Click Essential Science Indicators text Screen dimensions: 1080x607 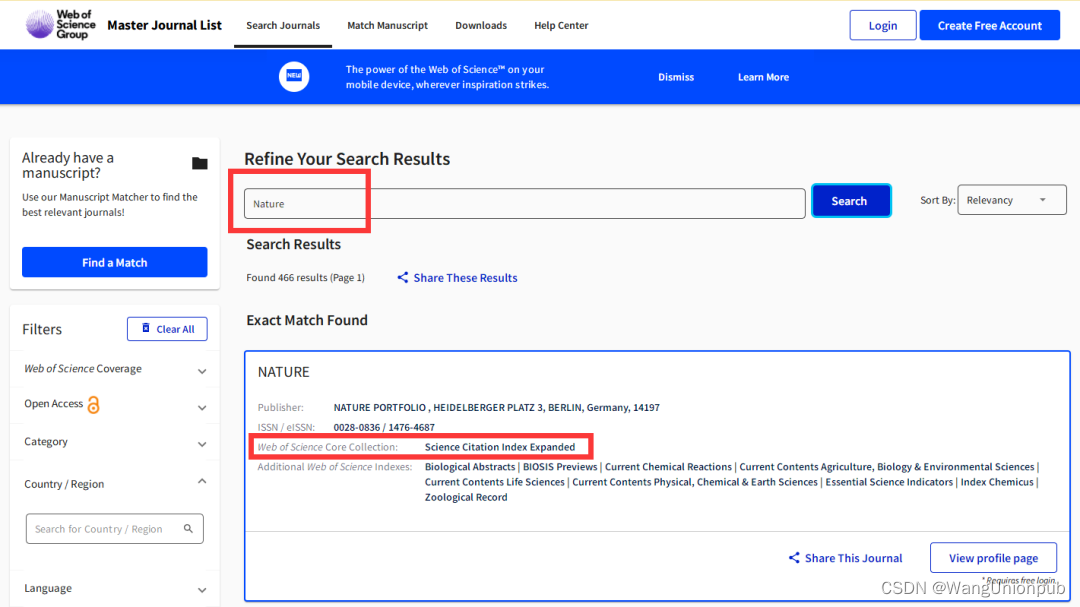[889, 482]
